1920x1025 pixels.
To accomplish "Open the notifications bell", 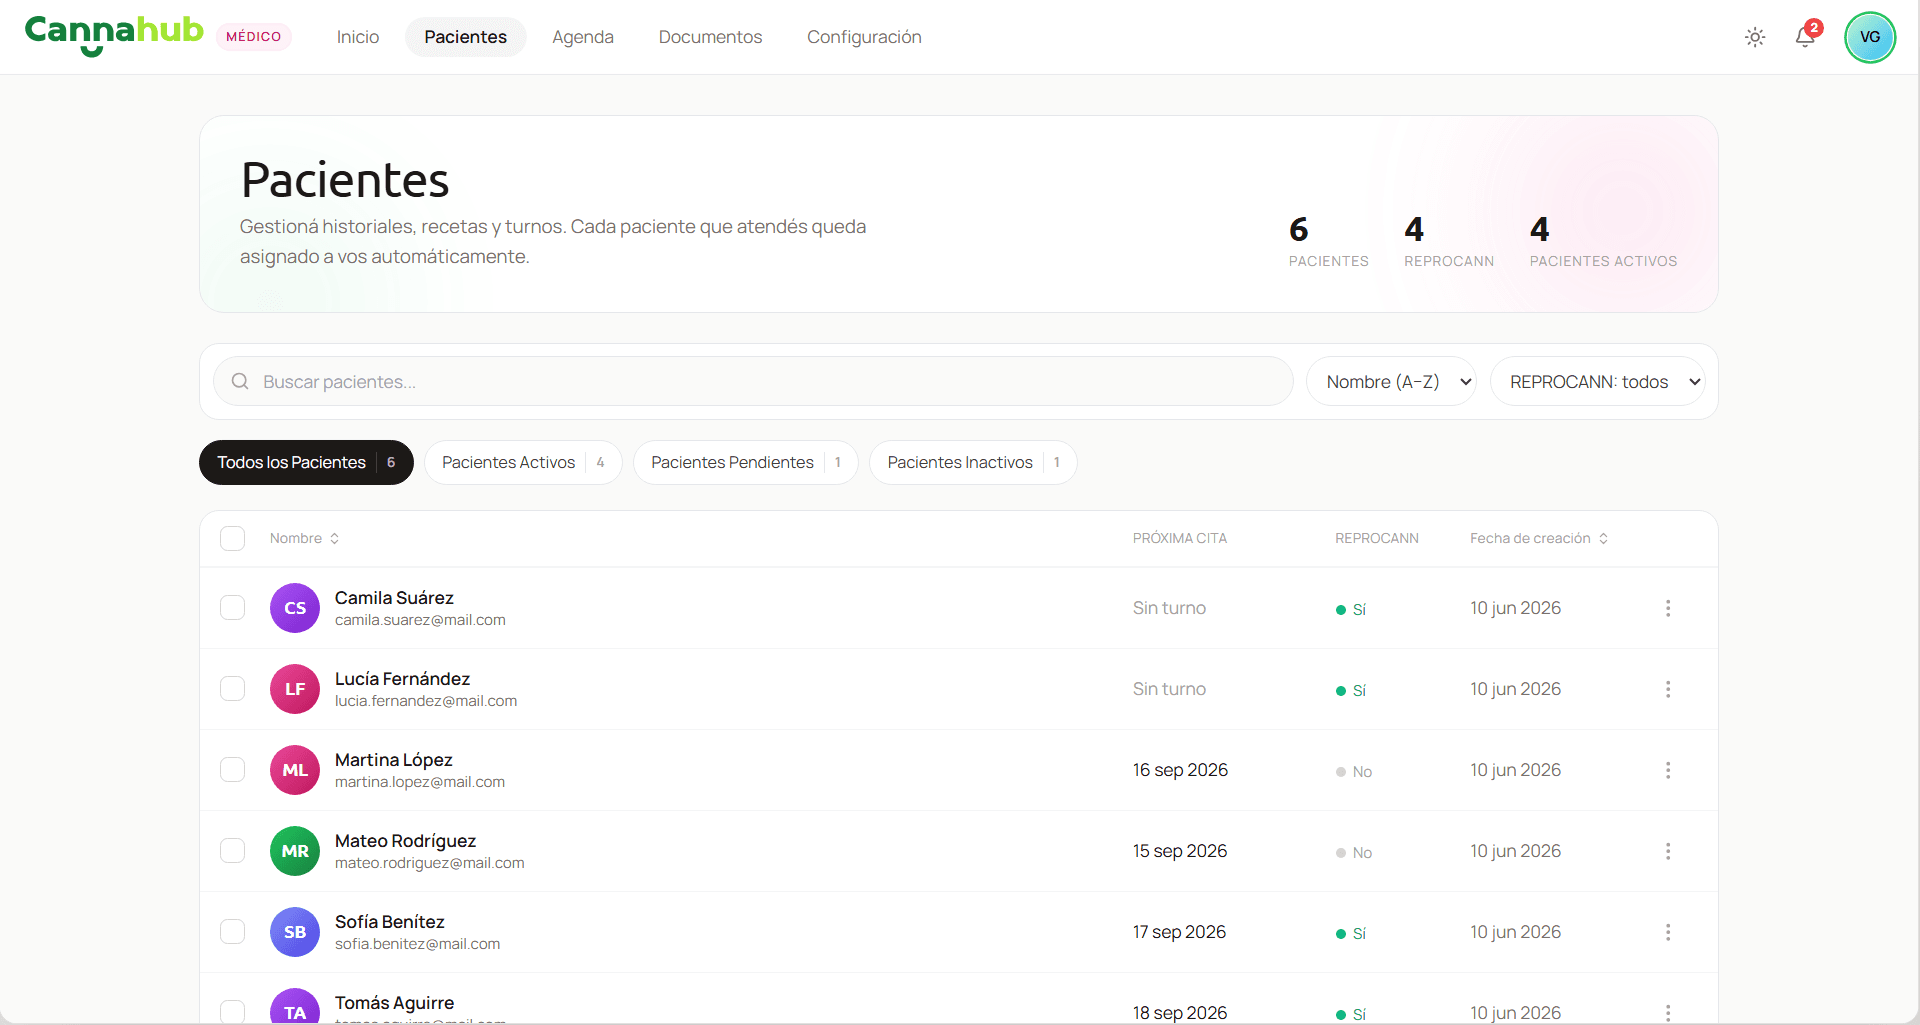I will (x=1805, y=37).
